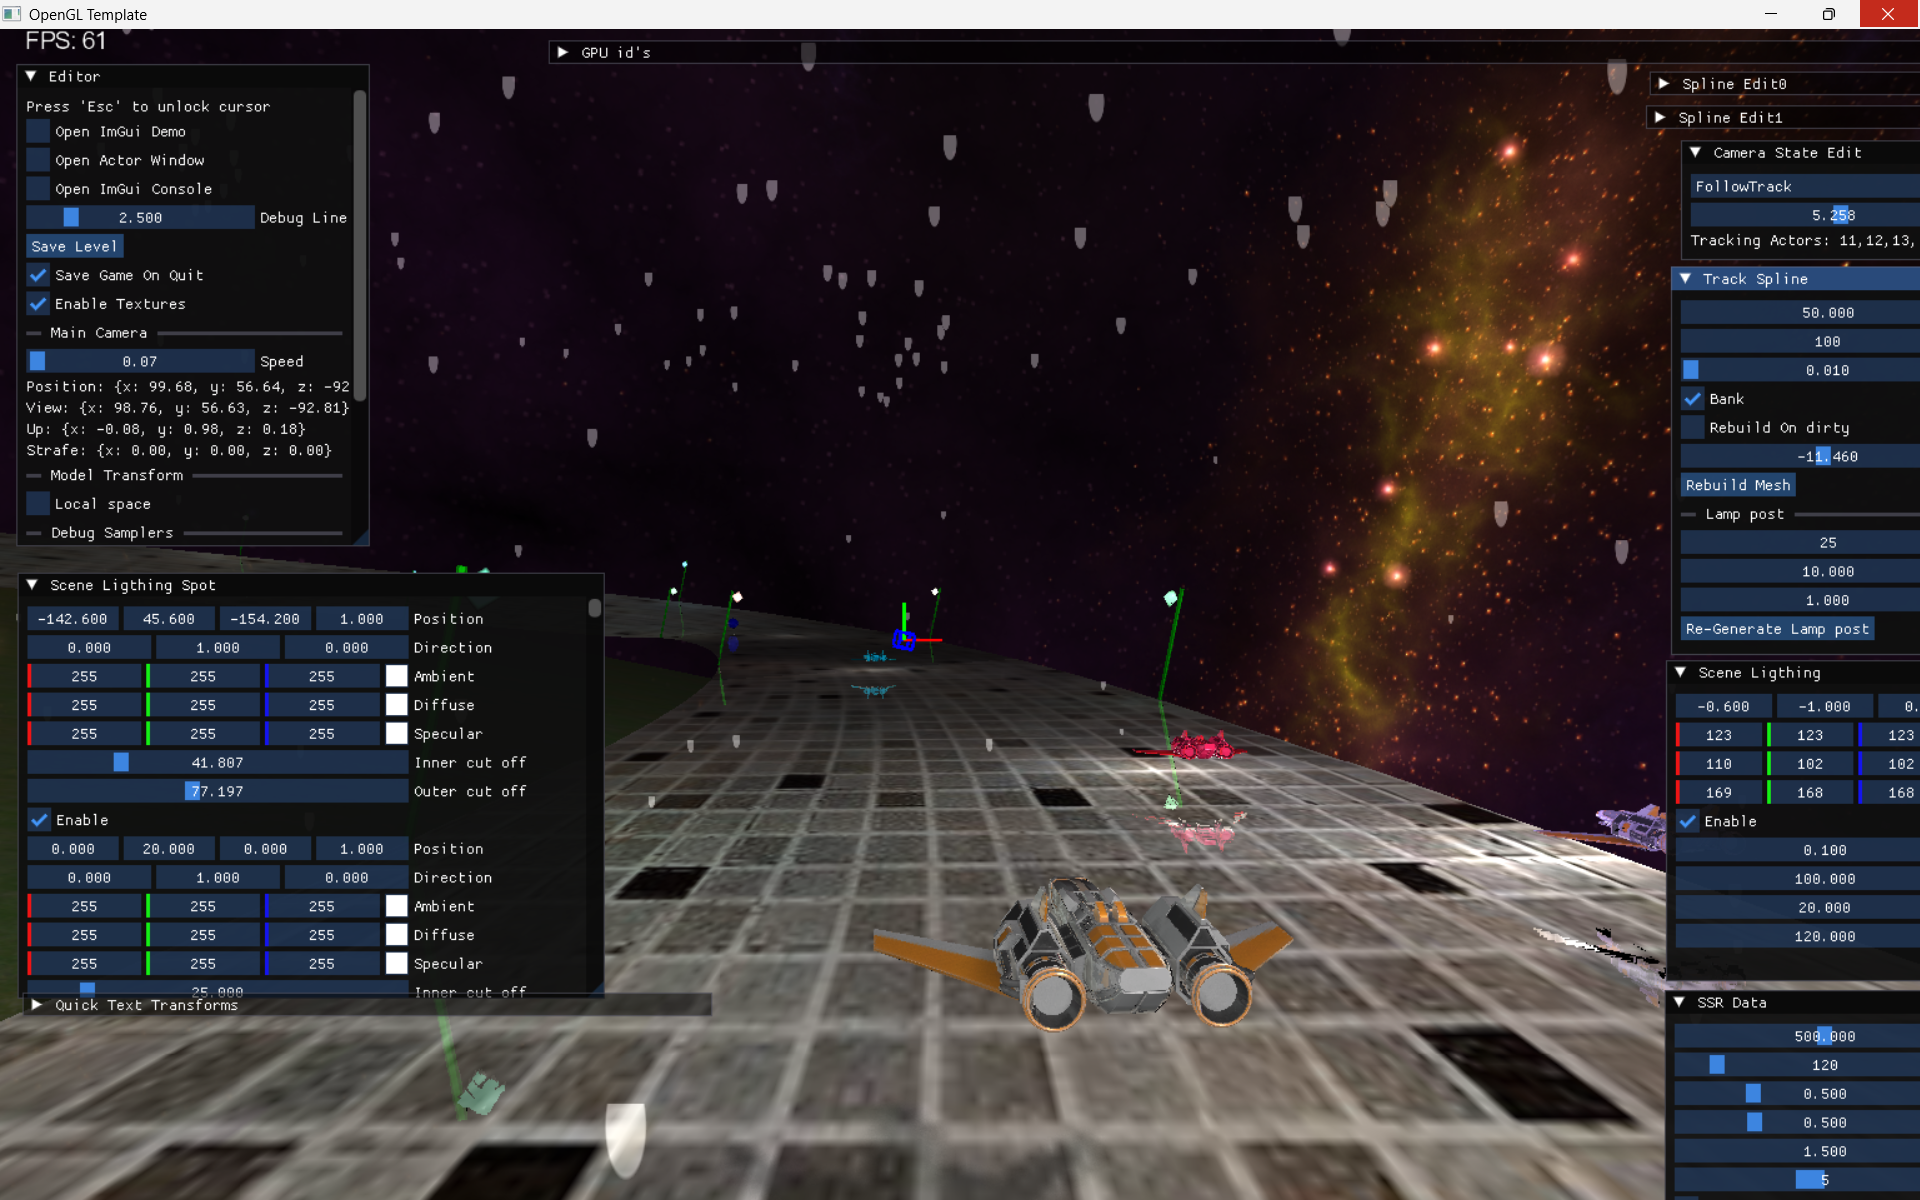Check the Open ImGui Demo checkbox

tap(38, 131)
